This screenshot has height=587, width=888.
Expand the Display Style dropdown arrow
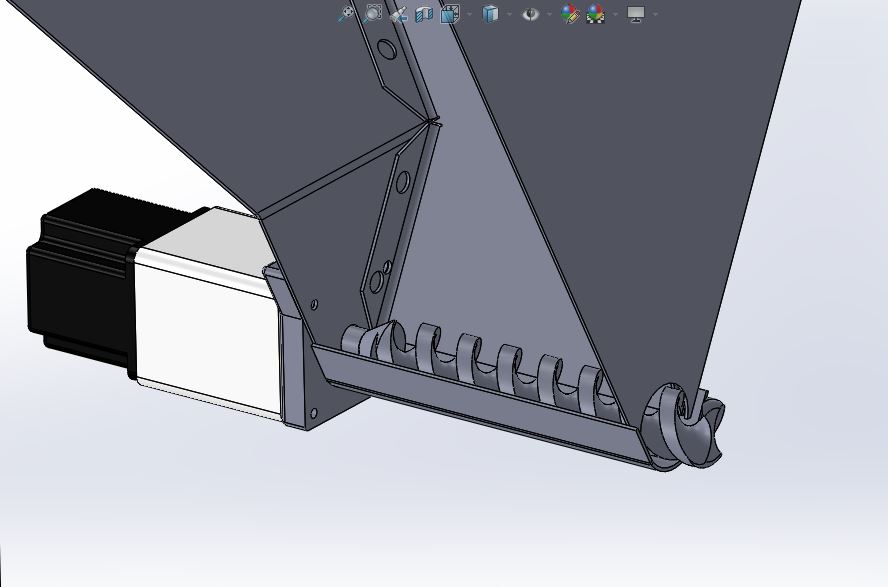point(509,14)
